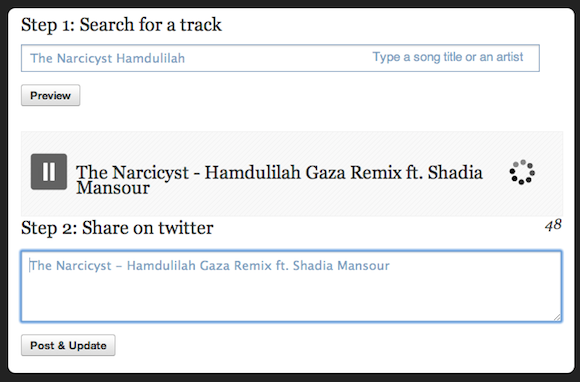Click the text area resize grip
Image resolution: width=580 pixels, height=382 pixels.
click(557, 317)
